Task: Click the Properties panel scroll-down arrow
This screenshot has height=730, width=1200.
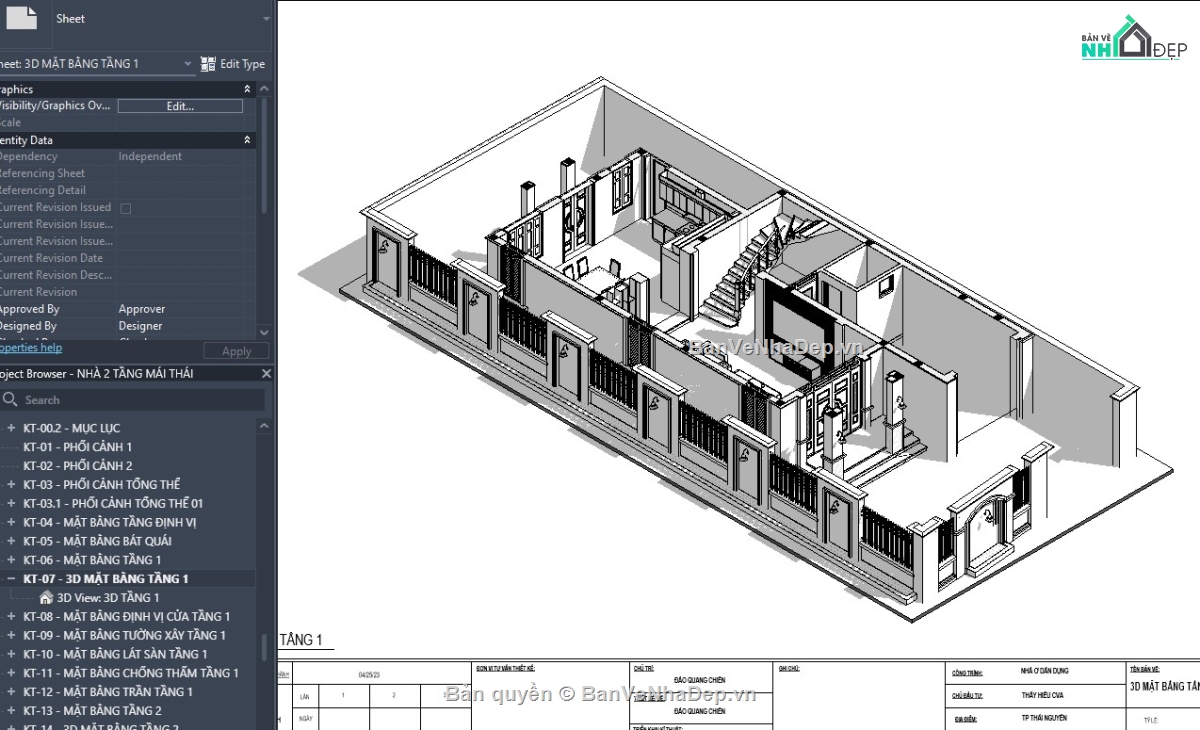Action: point(264,332)
